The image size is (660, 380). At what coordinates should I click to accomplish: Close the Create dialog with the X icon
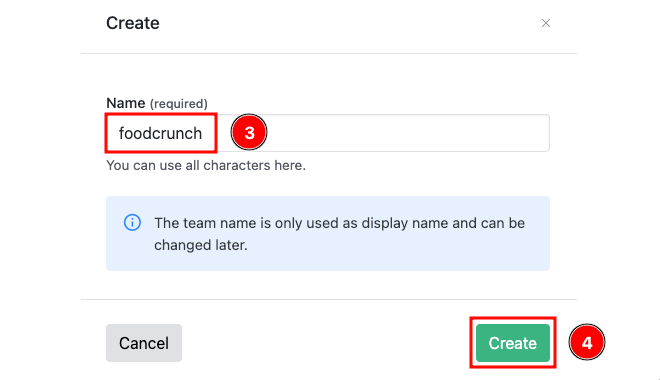click(546, 23)
